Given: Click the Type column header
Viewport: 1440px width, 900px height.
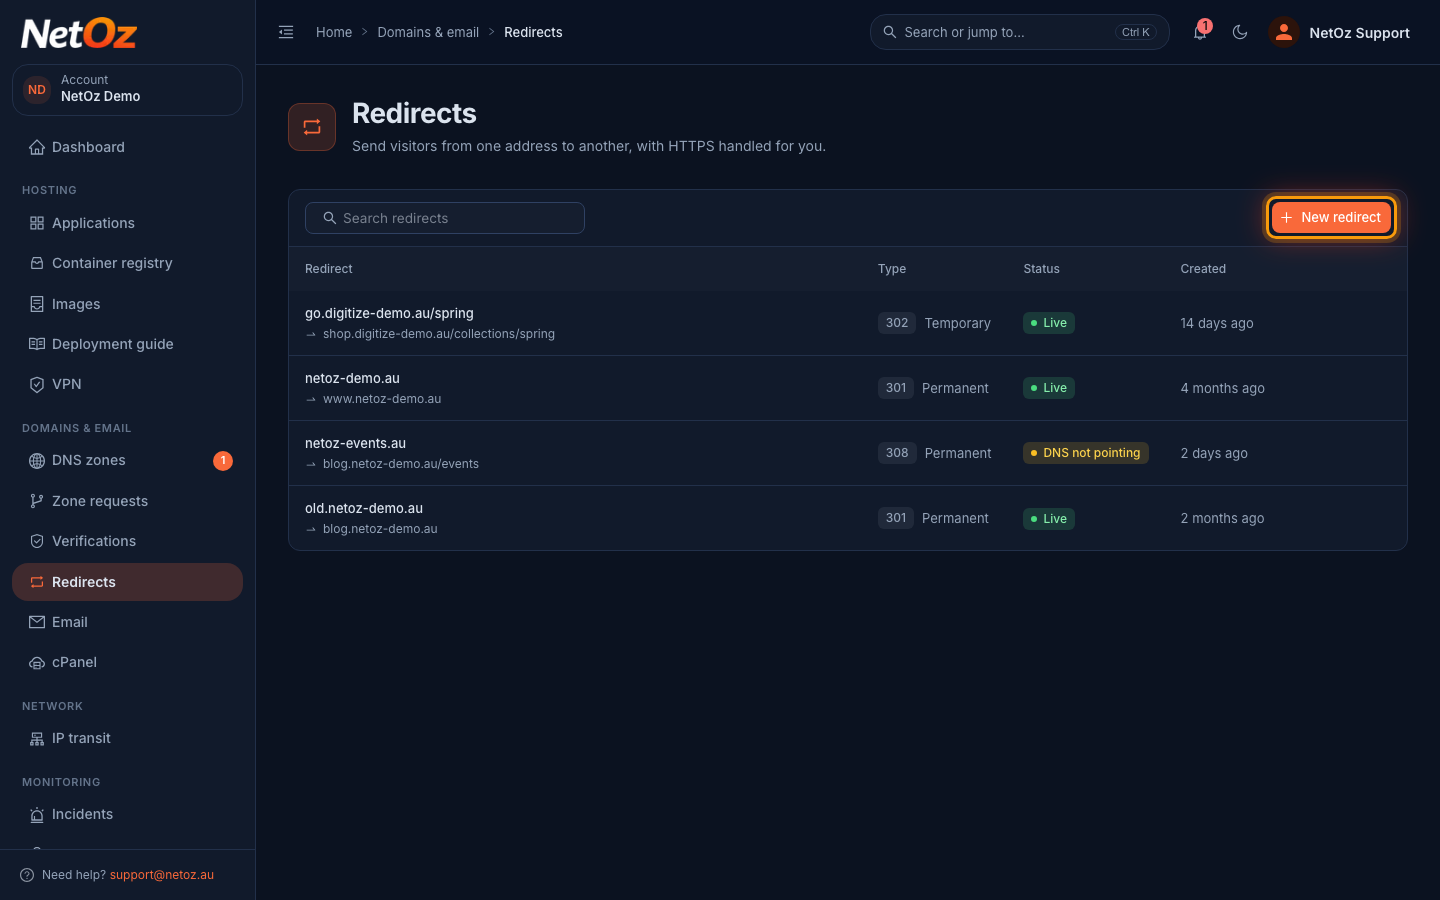Looking at the screenshot, I should 892,269.
